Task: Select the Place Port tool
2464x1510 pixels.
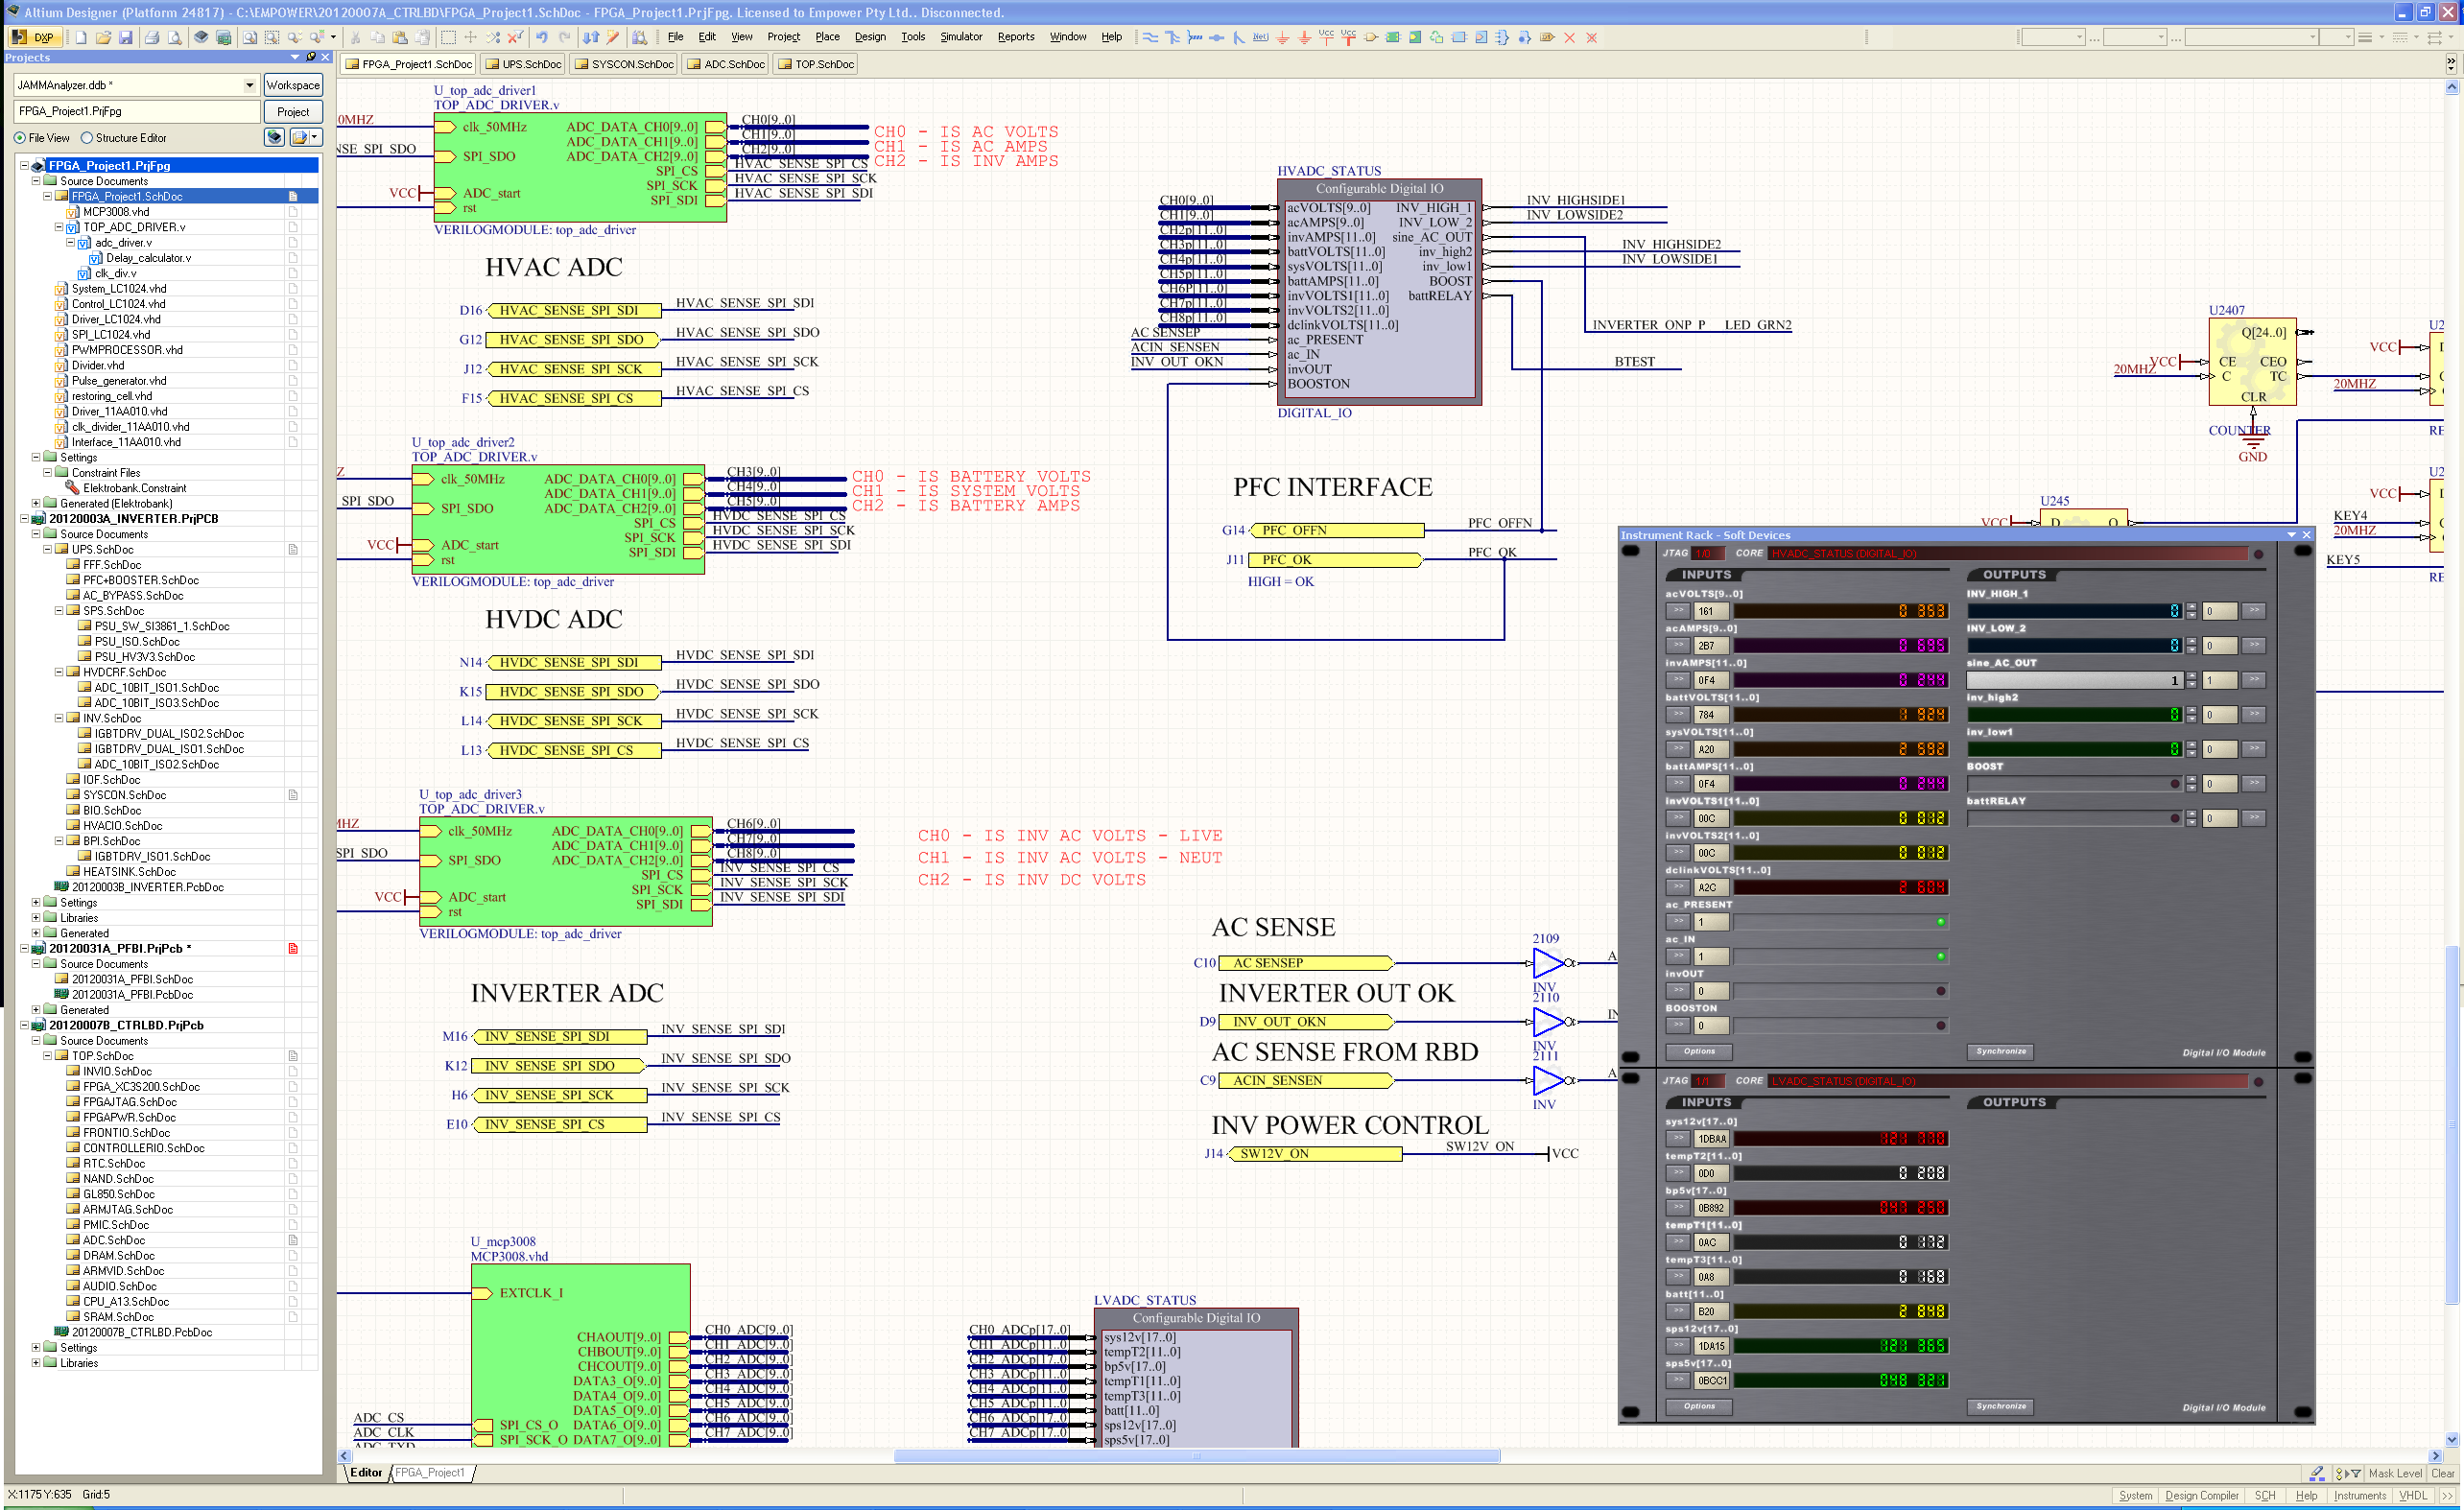Action: pyautogui.click(x=1547, y=37)
